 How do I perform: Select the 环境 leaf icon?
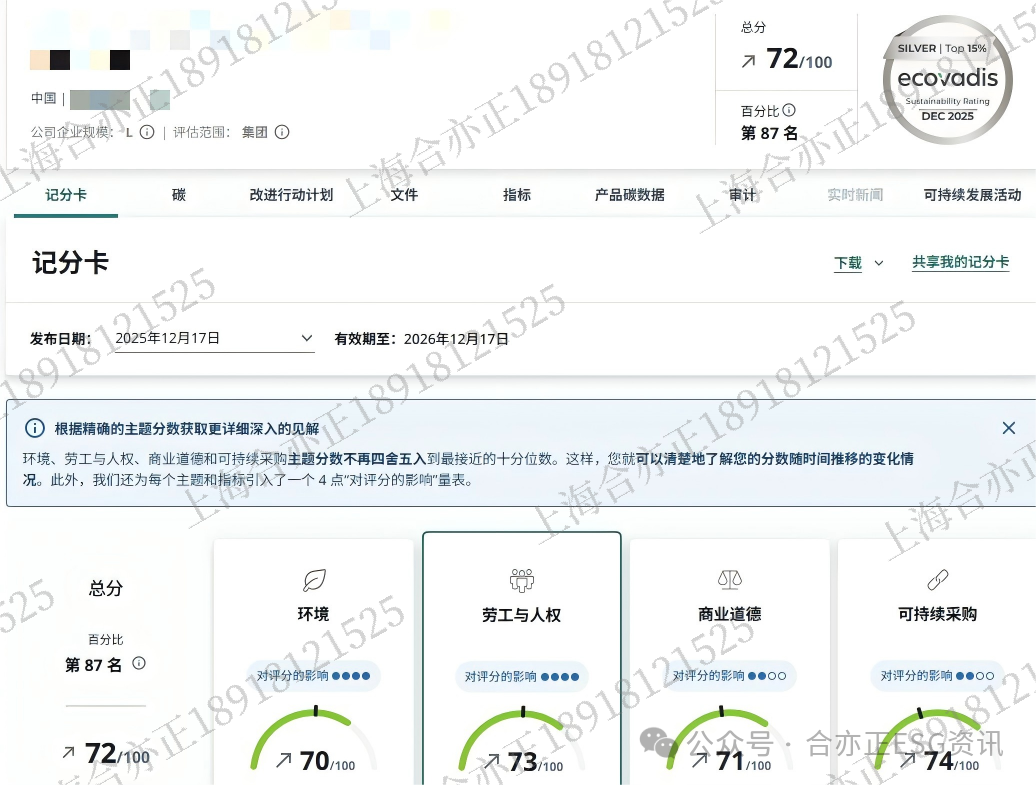313,579
